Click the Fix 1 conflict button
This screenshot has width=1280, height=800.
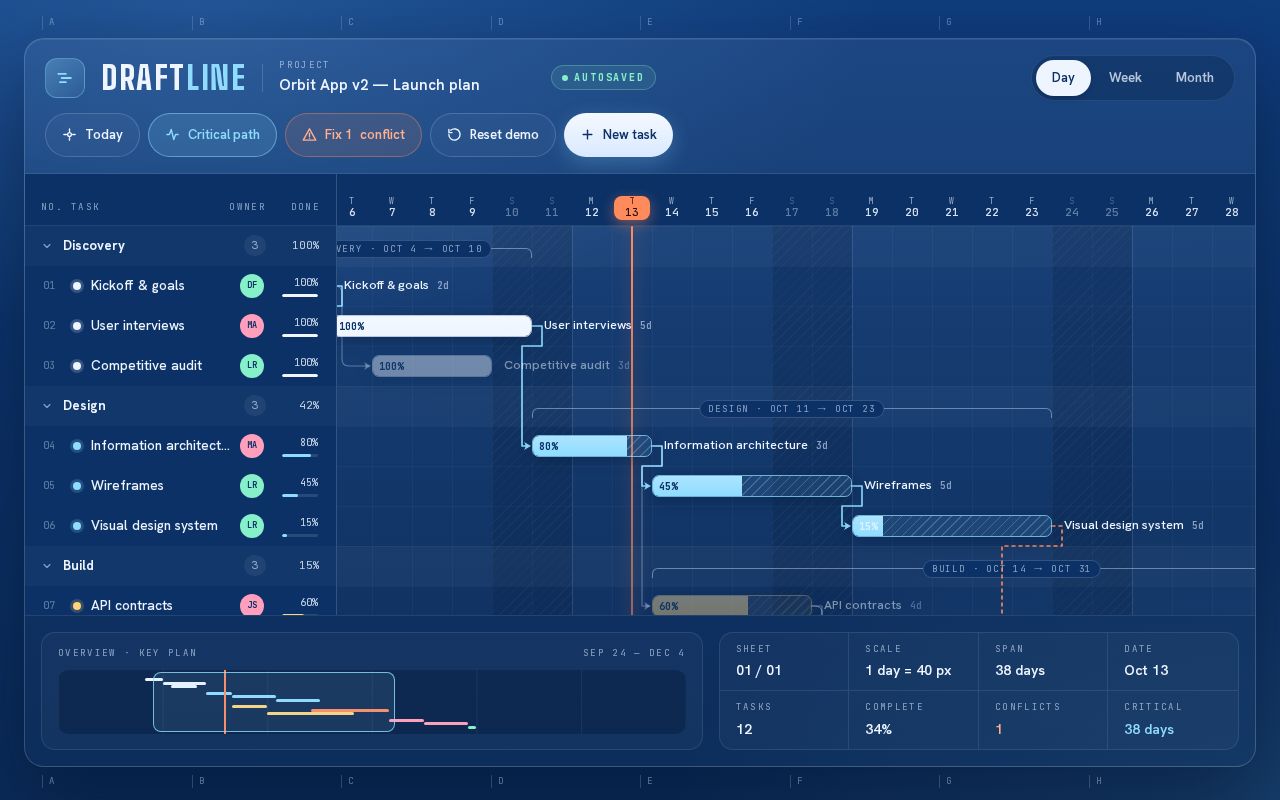click(x=353, y=135)
